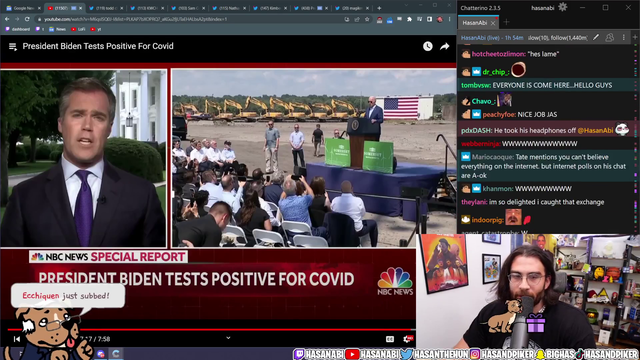640x360 pixels.
Task: Click the previous video playback button
Action: pyautogui.click(x=17, y=339)
